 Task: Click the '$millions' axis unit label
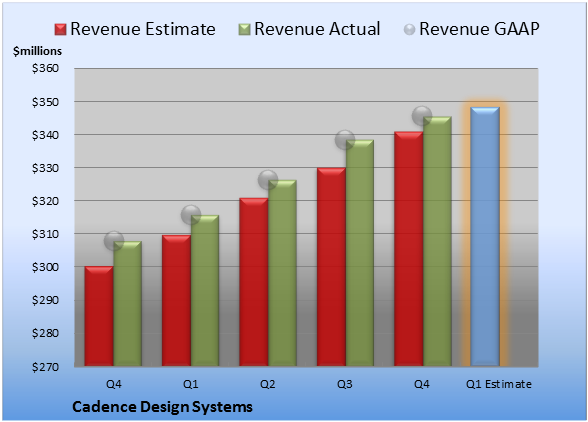click(38, 51)
